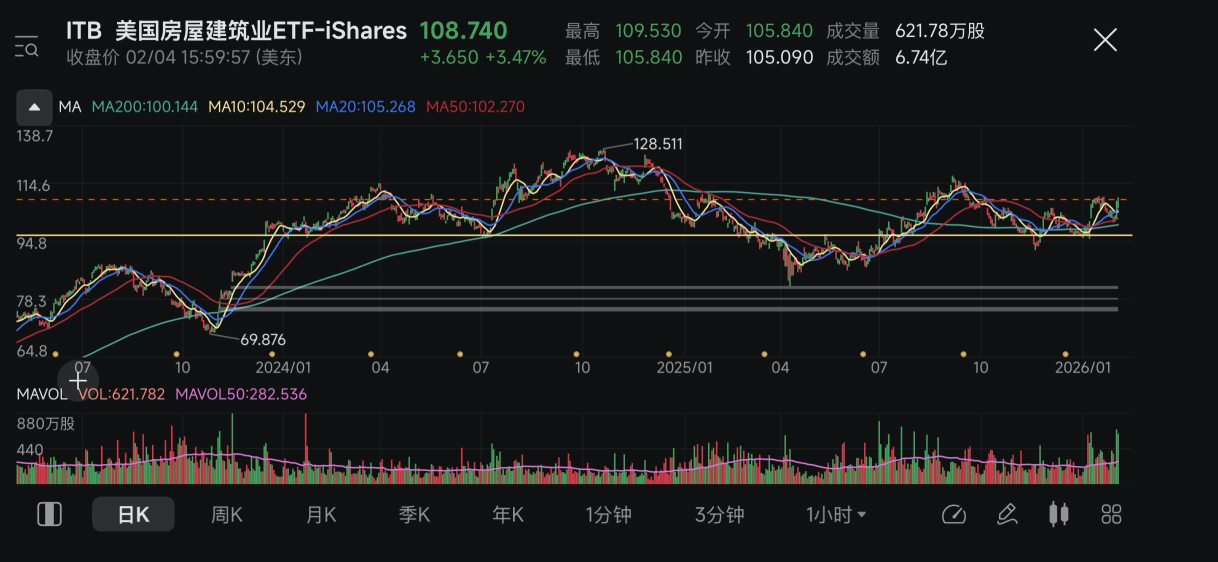Click the 64.8 price axis label
The image size is (1218, 562).
coord(32,351)
